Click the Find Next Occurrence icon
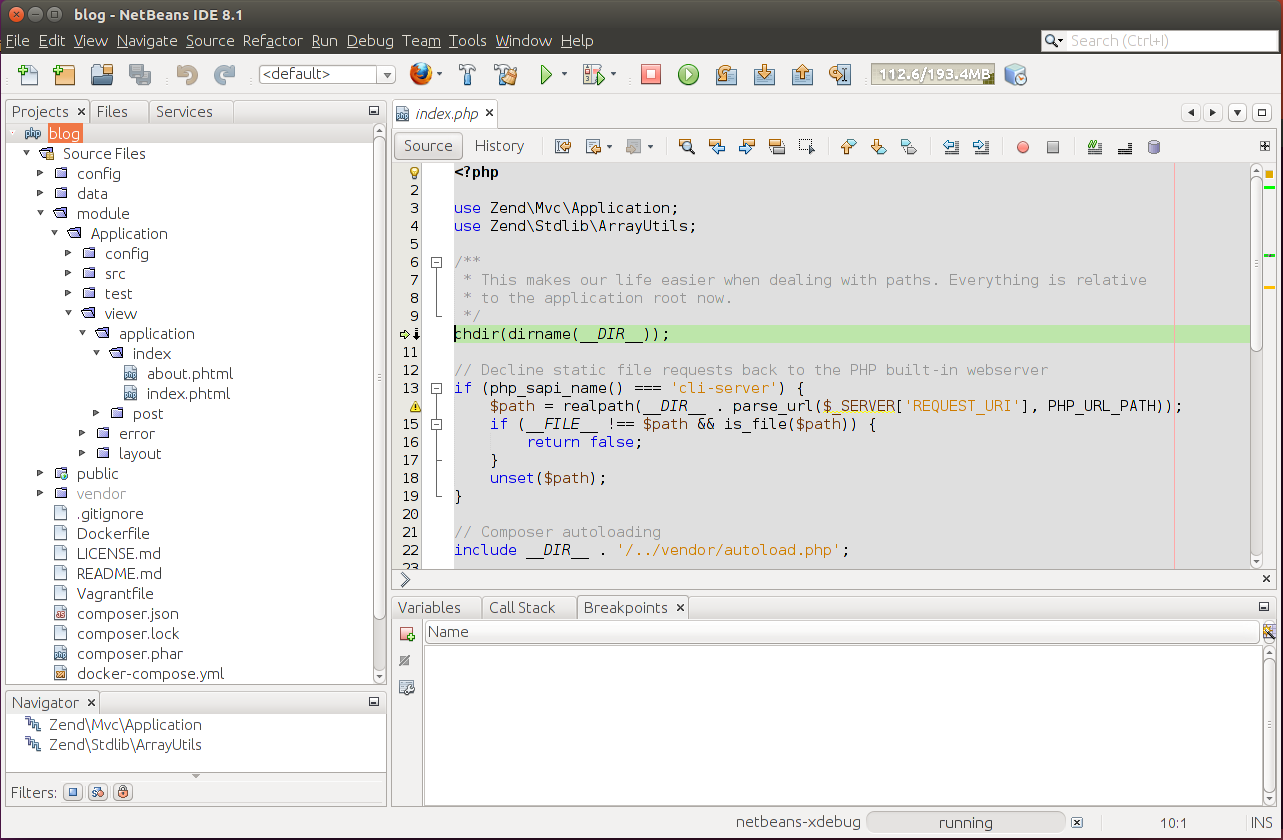Viewport: 1283px width, 840px height. tap(747, 146)
